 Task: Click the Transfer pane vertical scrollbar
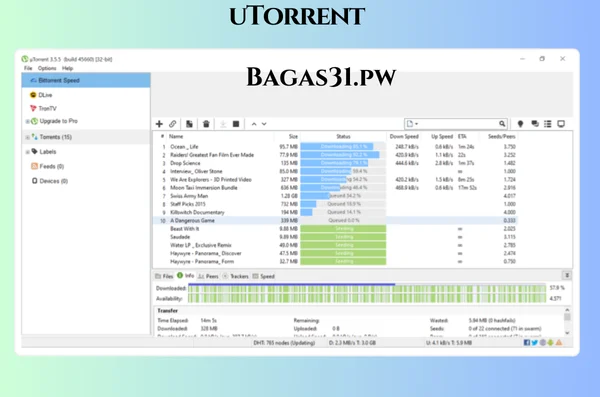pos(567,322)
